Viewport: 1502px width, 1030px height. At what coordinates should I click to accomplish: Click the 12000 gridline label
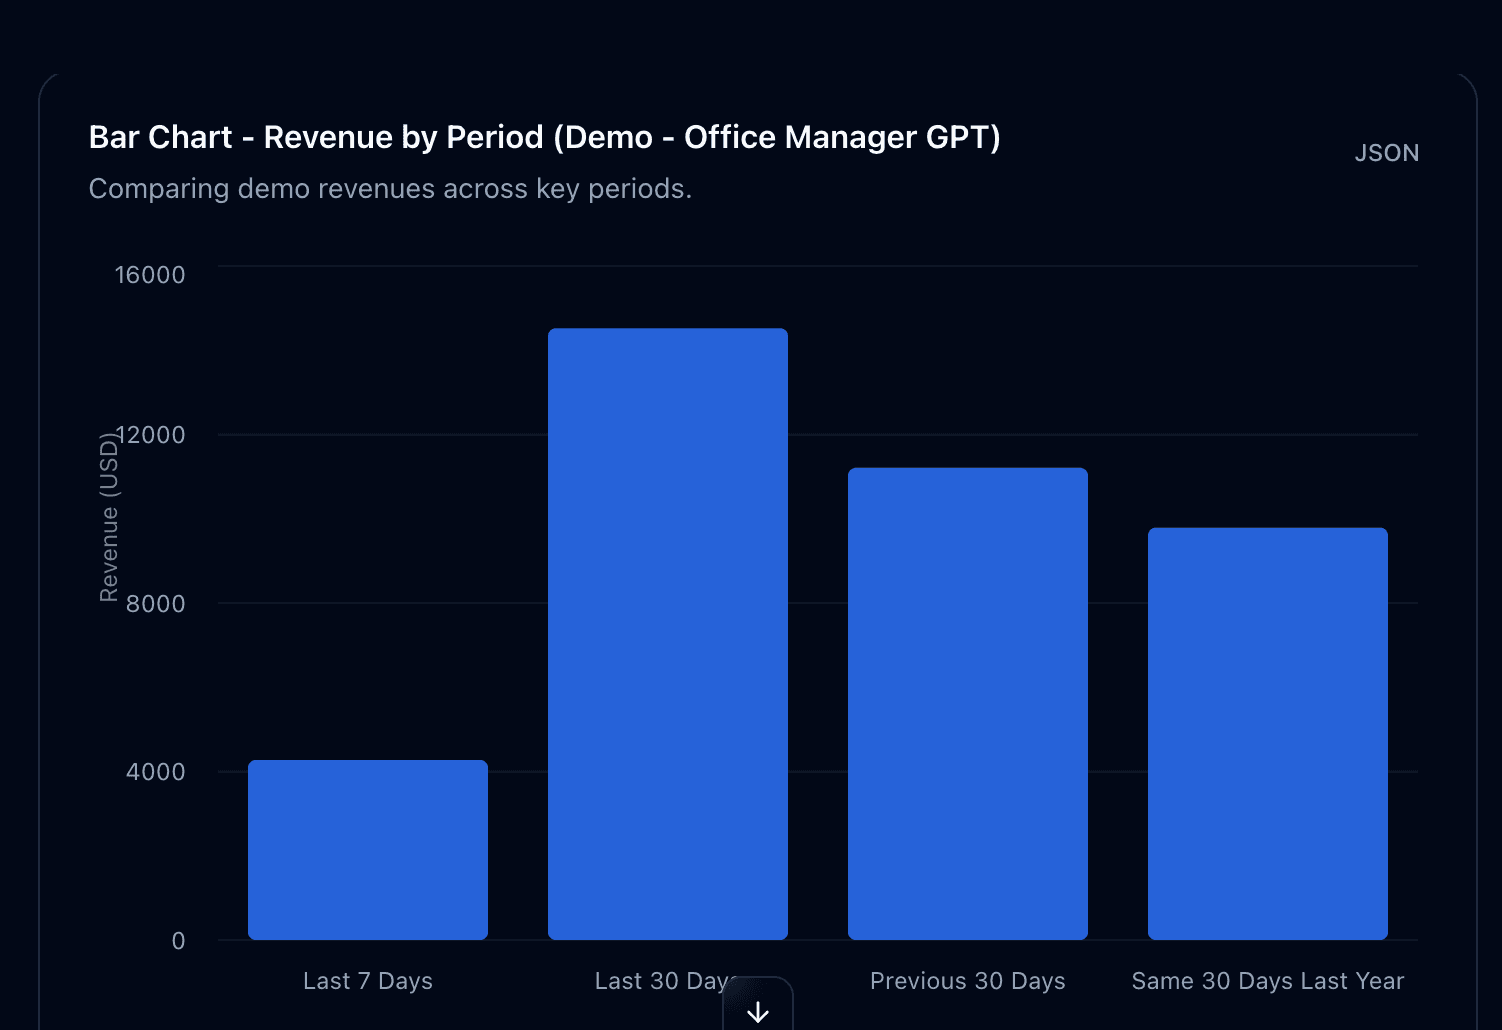pyautogui.click(x=151, y=435)
